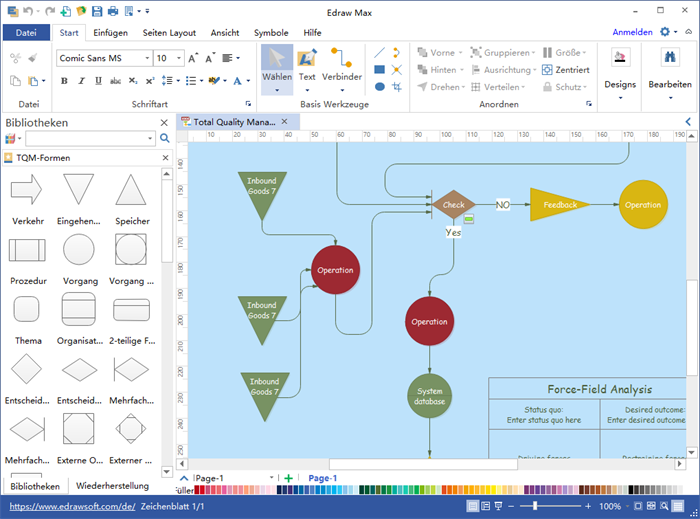
Task: Click the Anmelden sign-in link
Action: (632, 32)
